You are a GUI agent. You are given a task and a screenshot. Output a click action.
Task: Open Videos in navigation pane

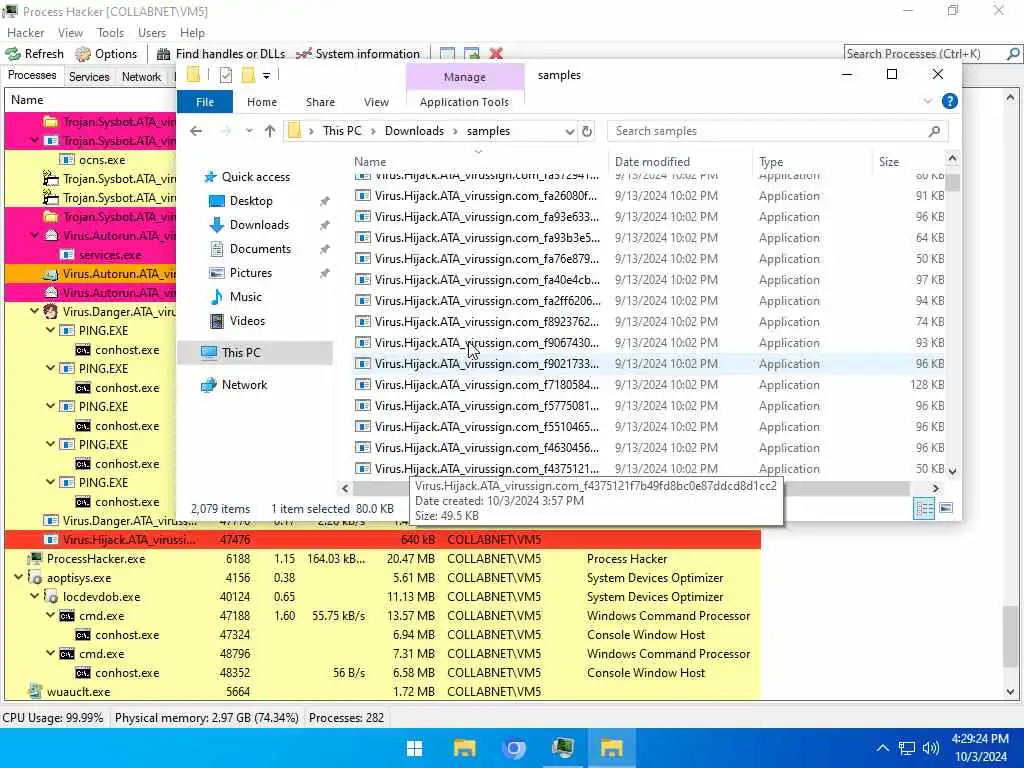(247, 321)
